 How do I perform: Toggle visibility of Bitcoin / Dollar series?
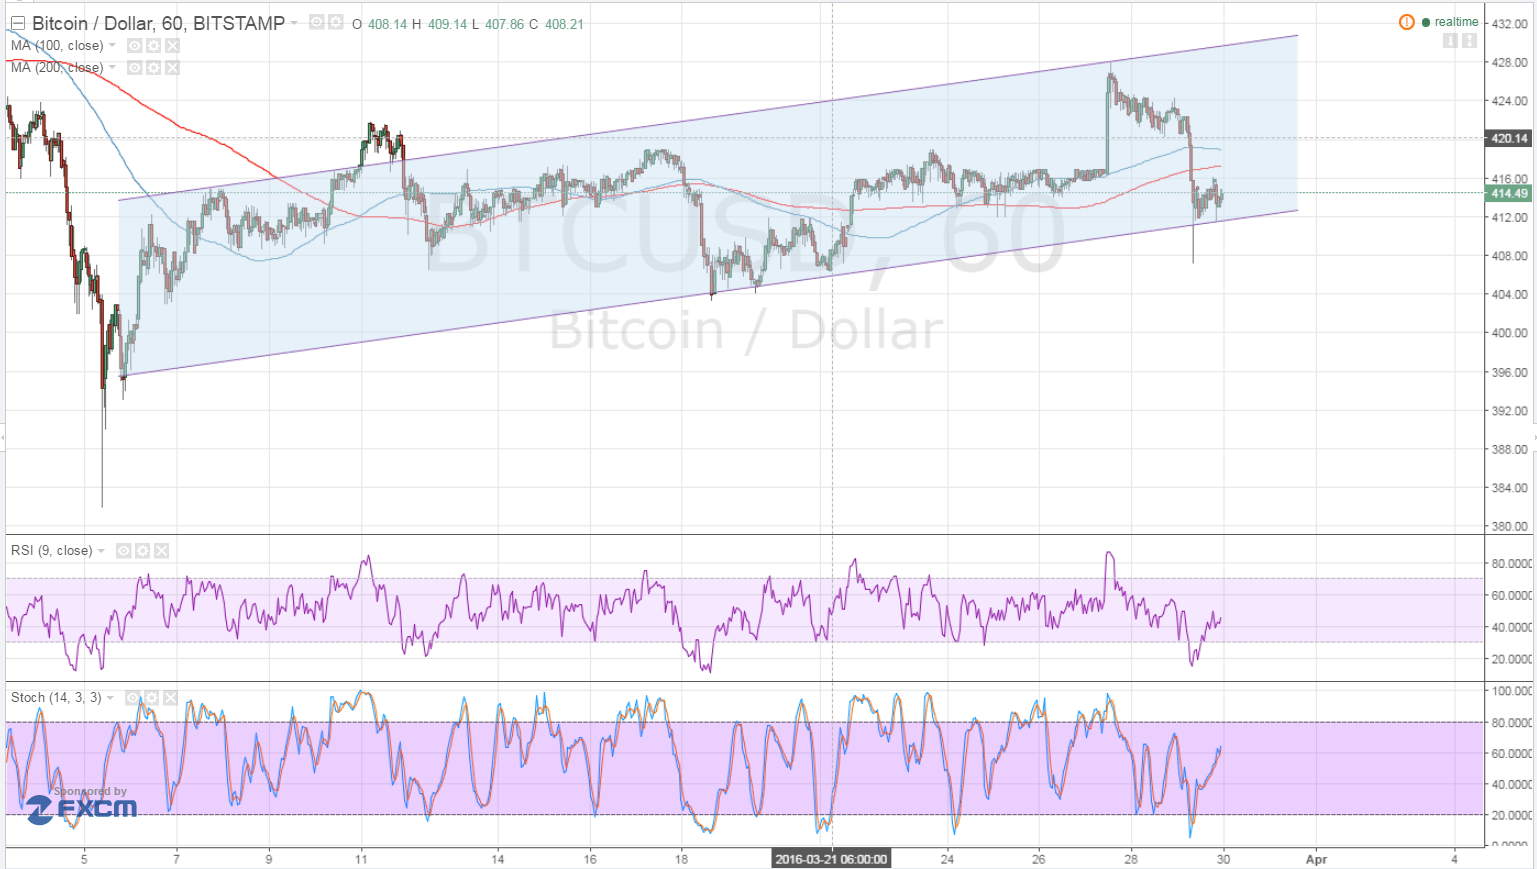pyautogui.click(x=316, y=22)
